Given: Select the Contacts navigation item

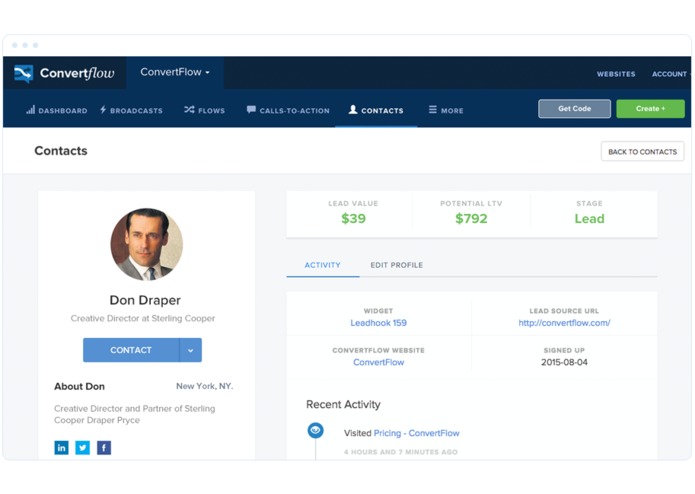Looking at the screenshot, I should click(376, 110).
